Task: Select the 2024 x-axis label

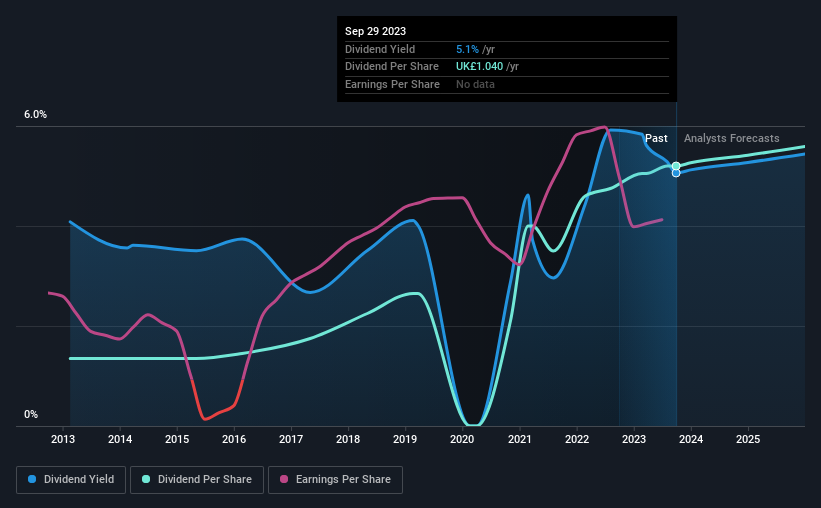Action: click(x=691, y=439)
